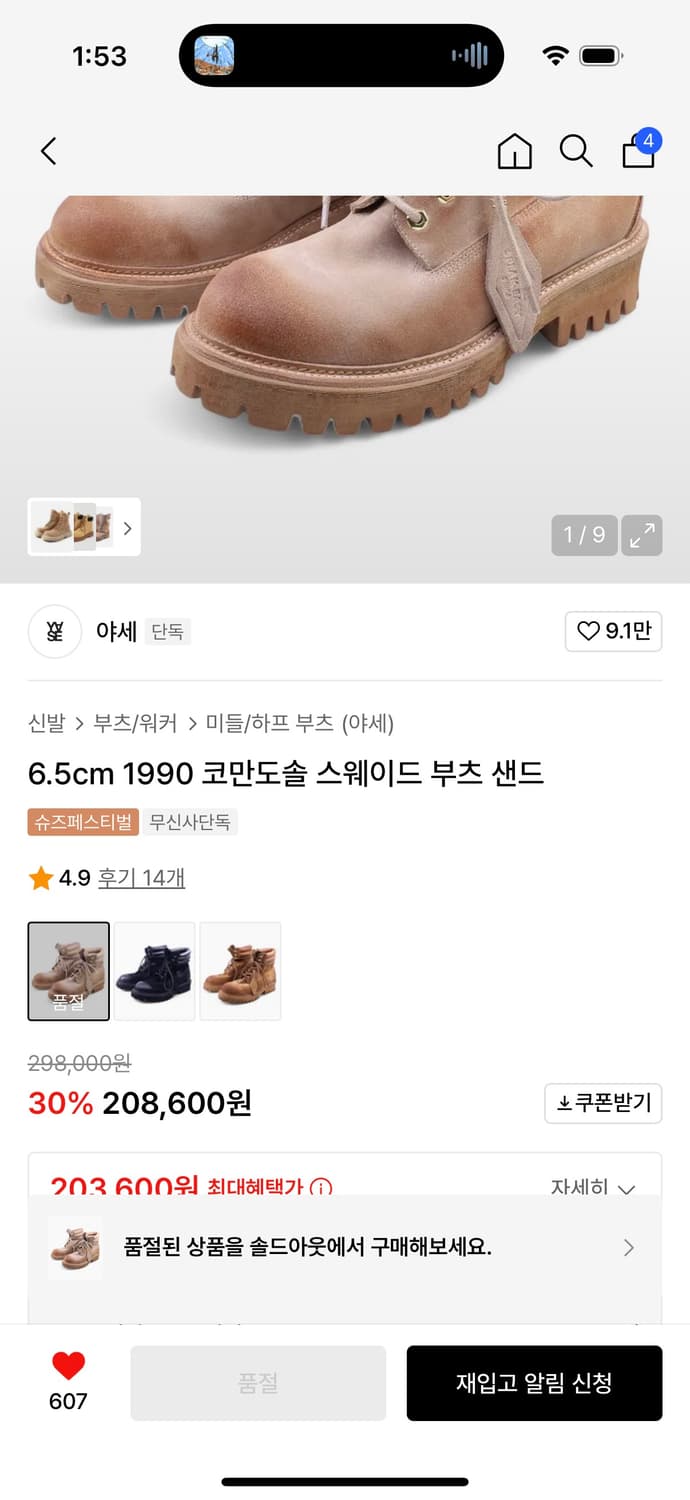Viewport: 690px width, 1500px height.
Task: Tap the max benefit price info icon
Action: pos(321,1187)
